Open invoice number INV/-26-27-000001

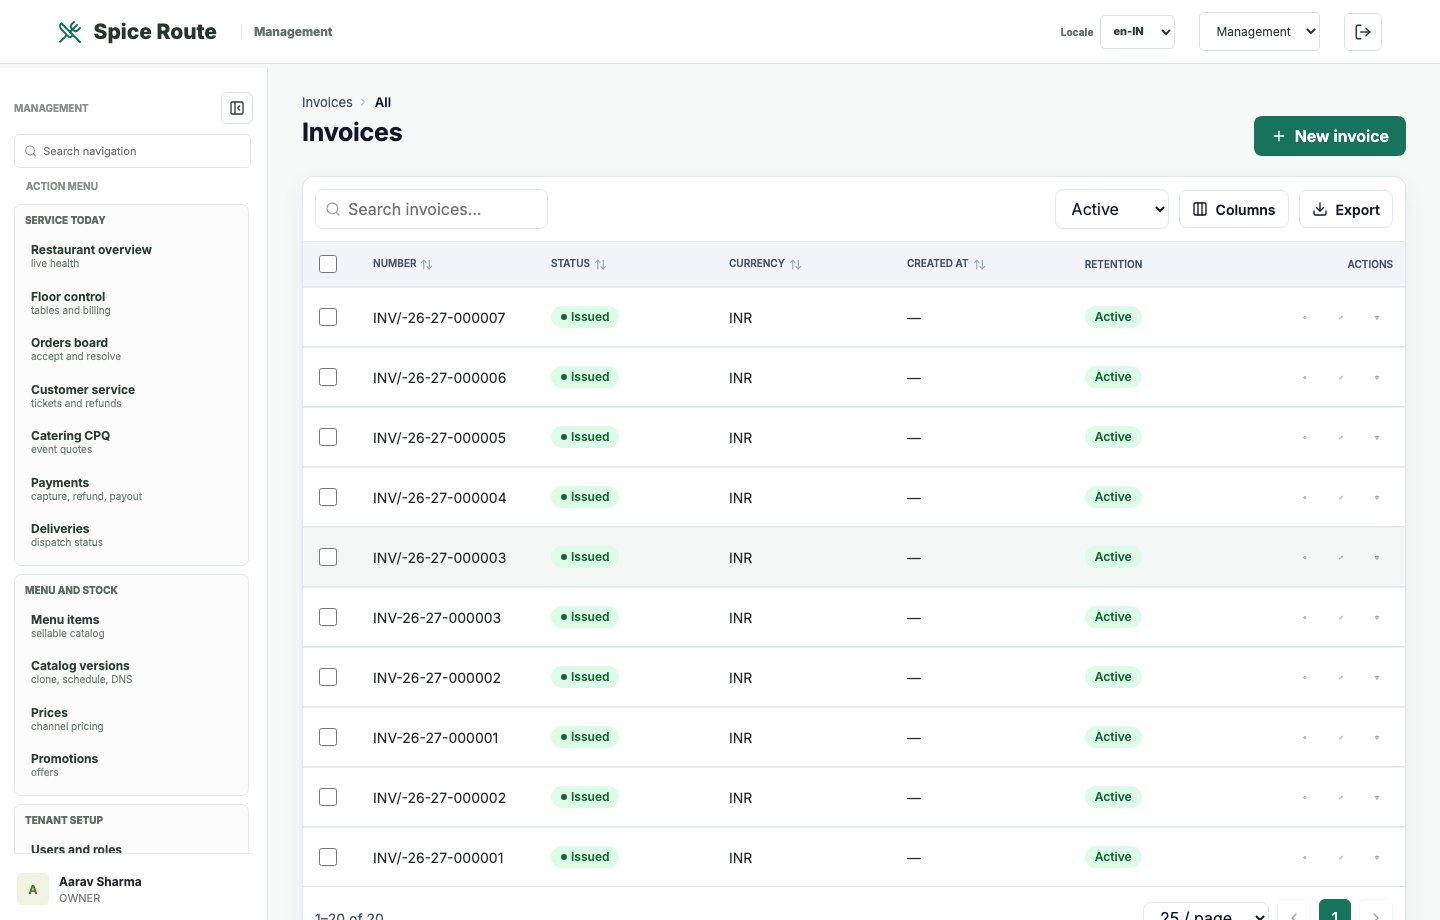point(438,858)
